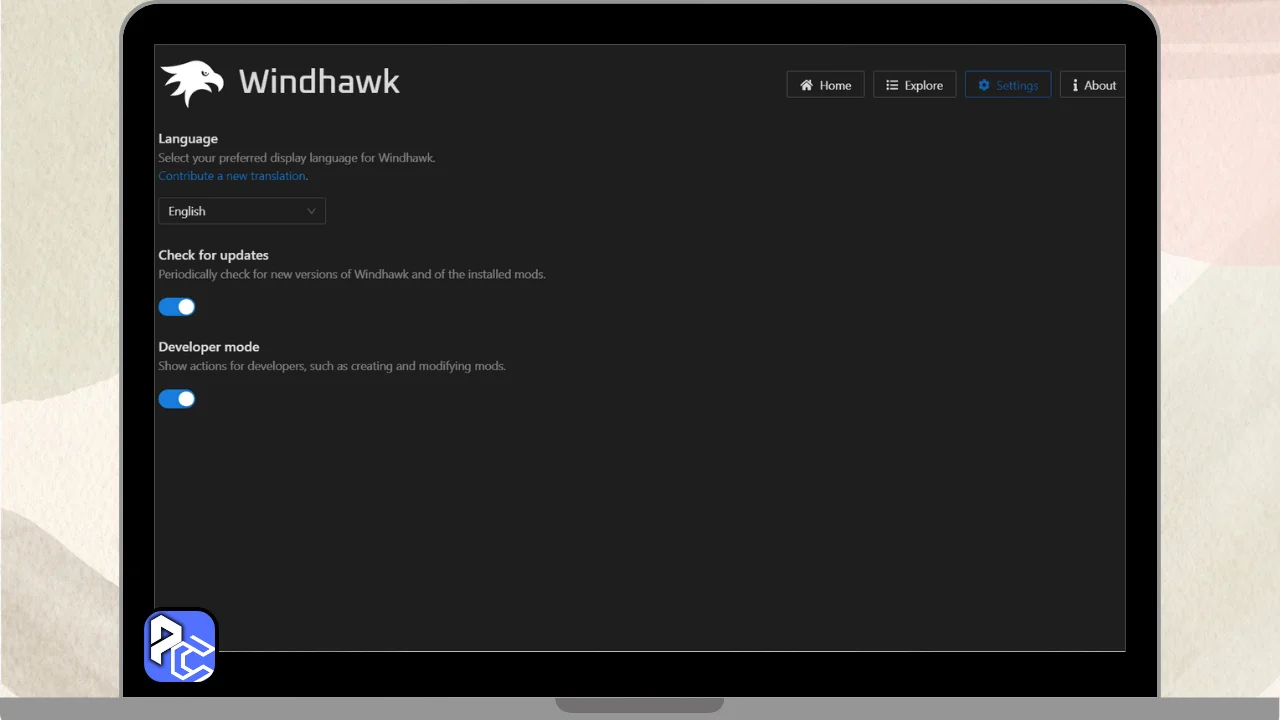Click the 'Show actions for developers' description

(332, 366)
